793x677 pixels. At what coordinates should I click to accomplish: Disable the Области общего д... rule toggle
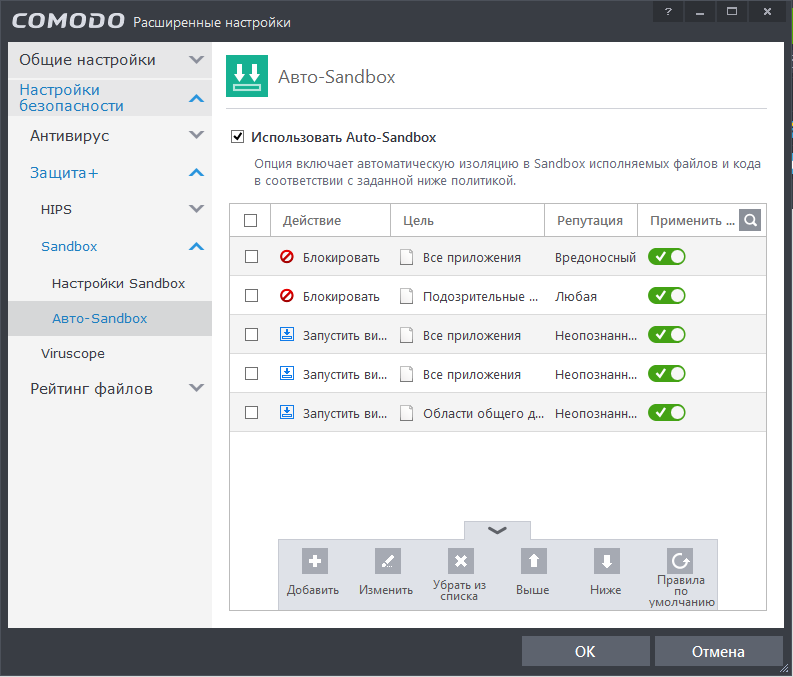(x=667, y=413)
